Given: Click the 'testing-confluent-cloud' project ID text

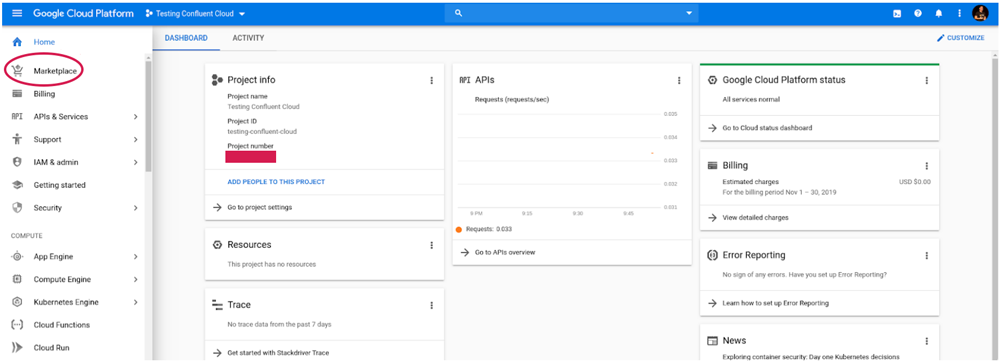Looking at the screenshot, I should point(262,131).
